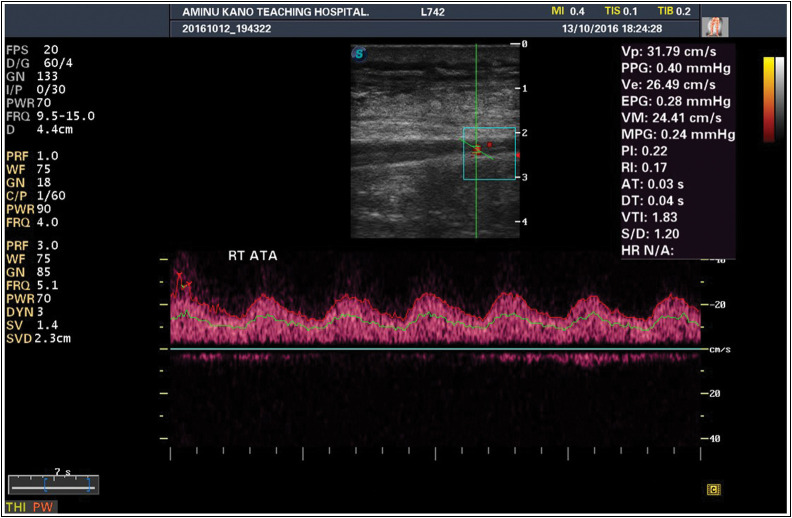Select the RT ATA annotation label
The width and height of the screenshot is (792, 518).
(x=252, y=256)
